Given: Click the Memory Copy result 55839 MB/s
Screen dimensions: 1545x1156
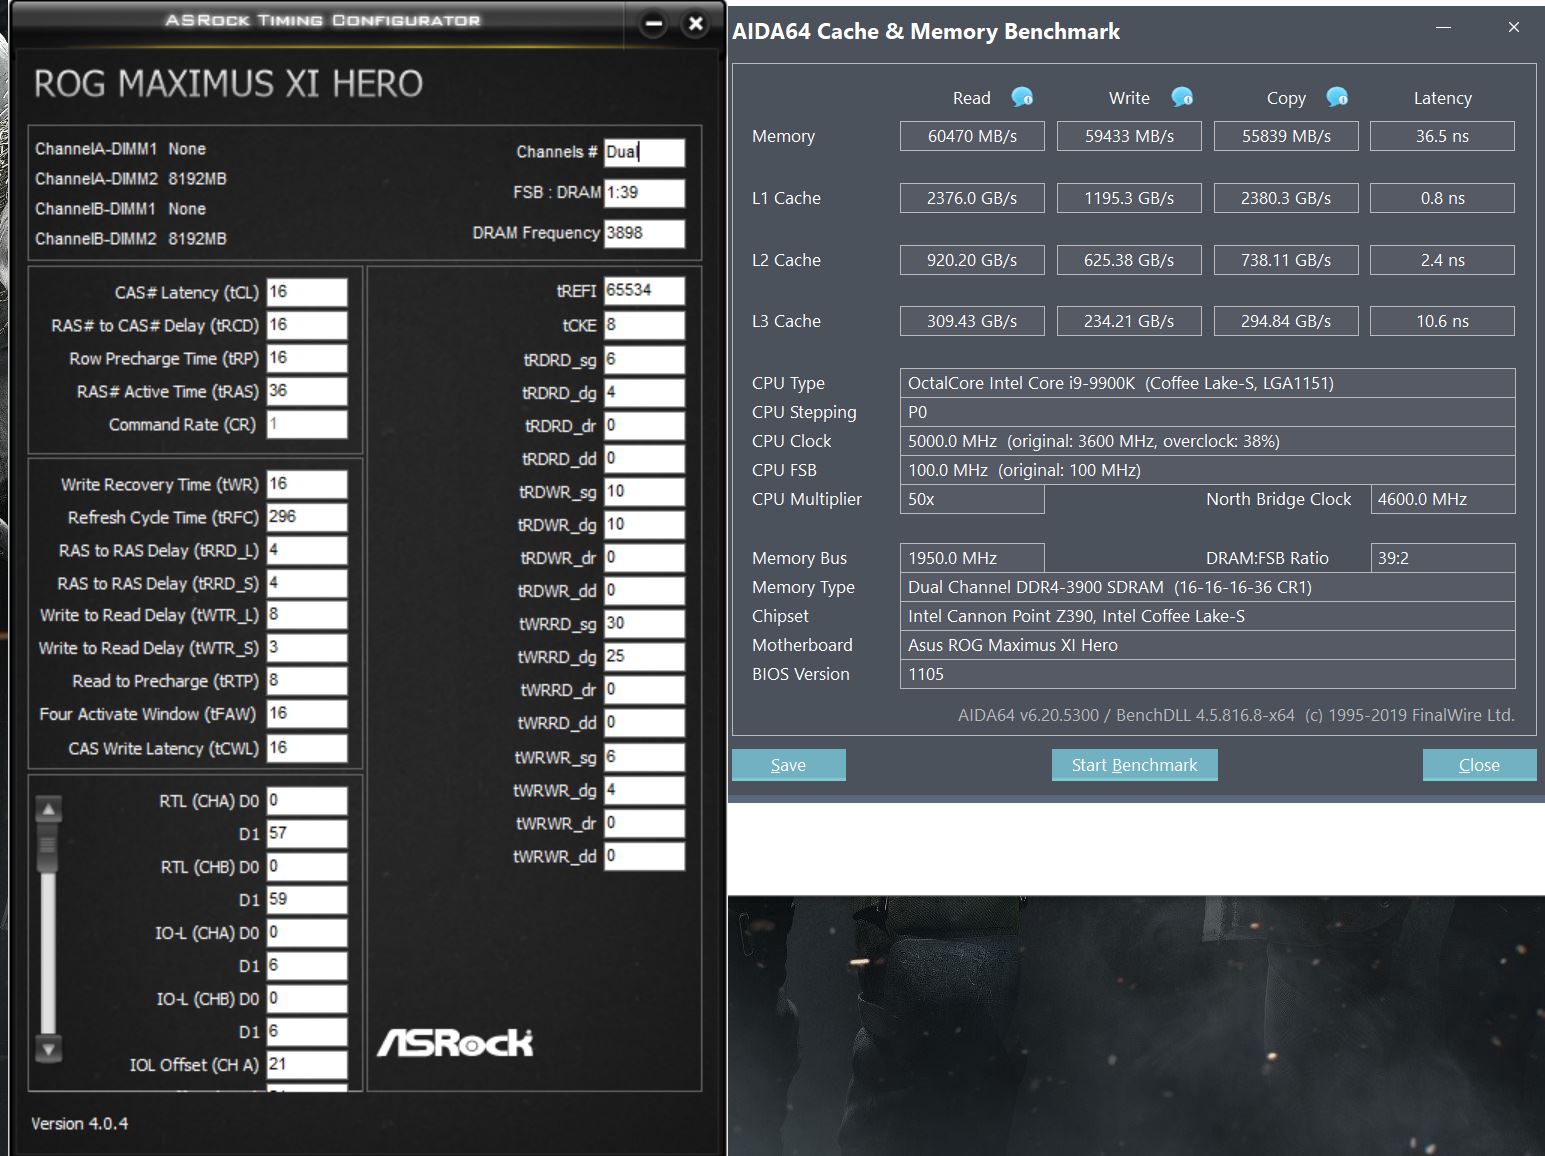Looking at the screenshot, I should pyautogui.click(x=1286, y=136).
